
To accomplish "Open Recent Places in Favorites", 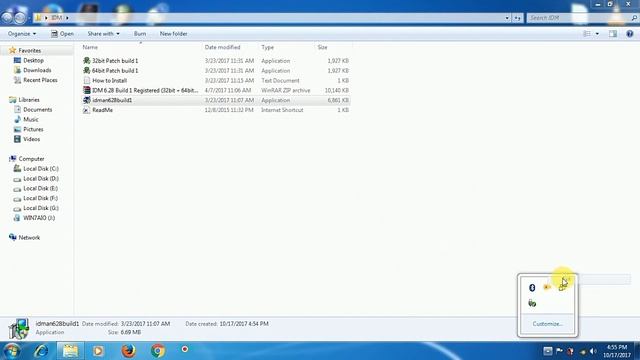I will click(x=40, y=80).
